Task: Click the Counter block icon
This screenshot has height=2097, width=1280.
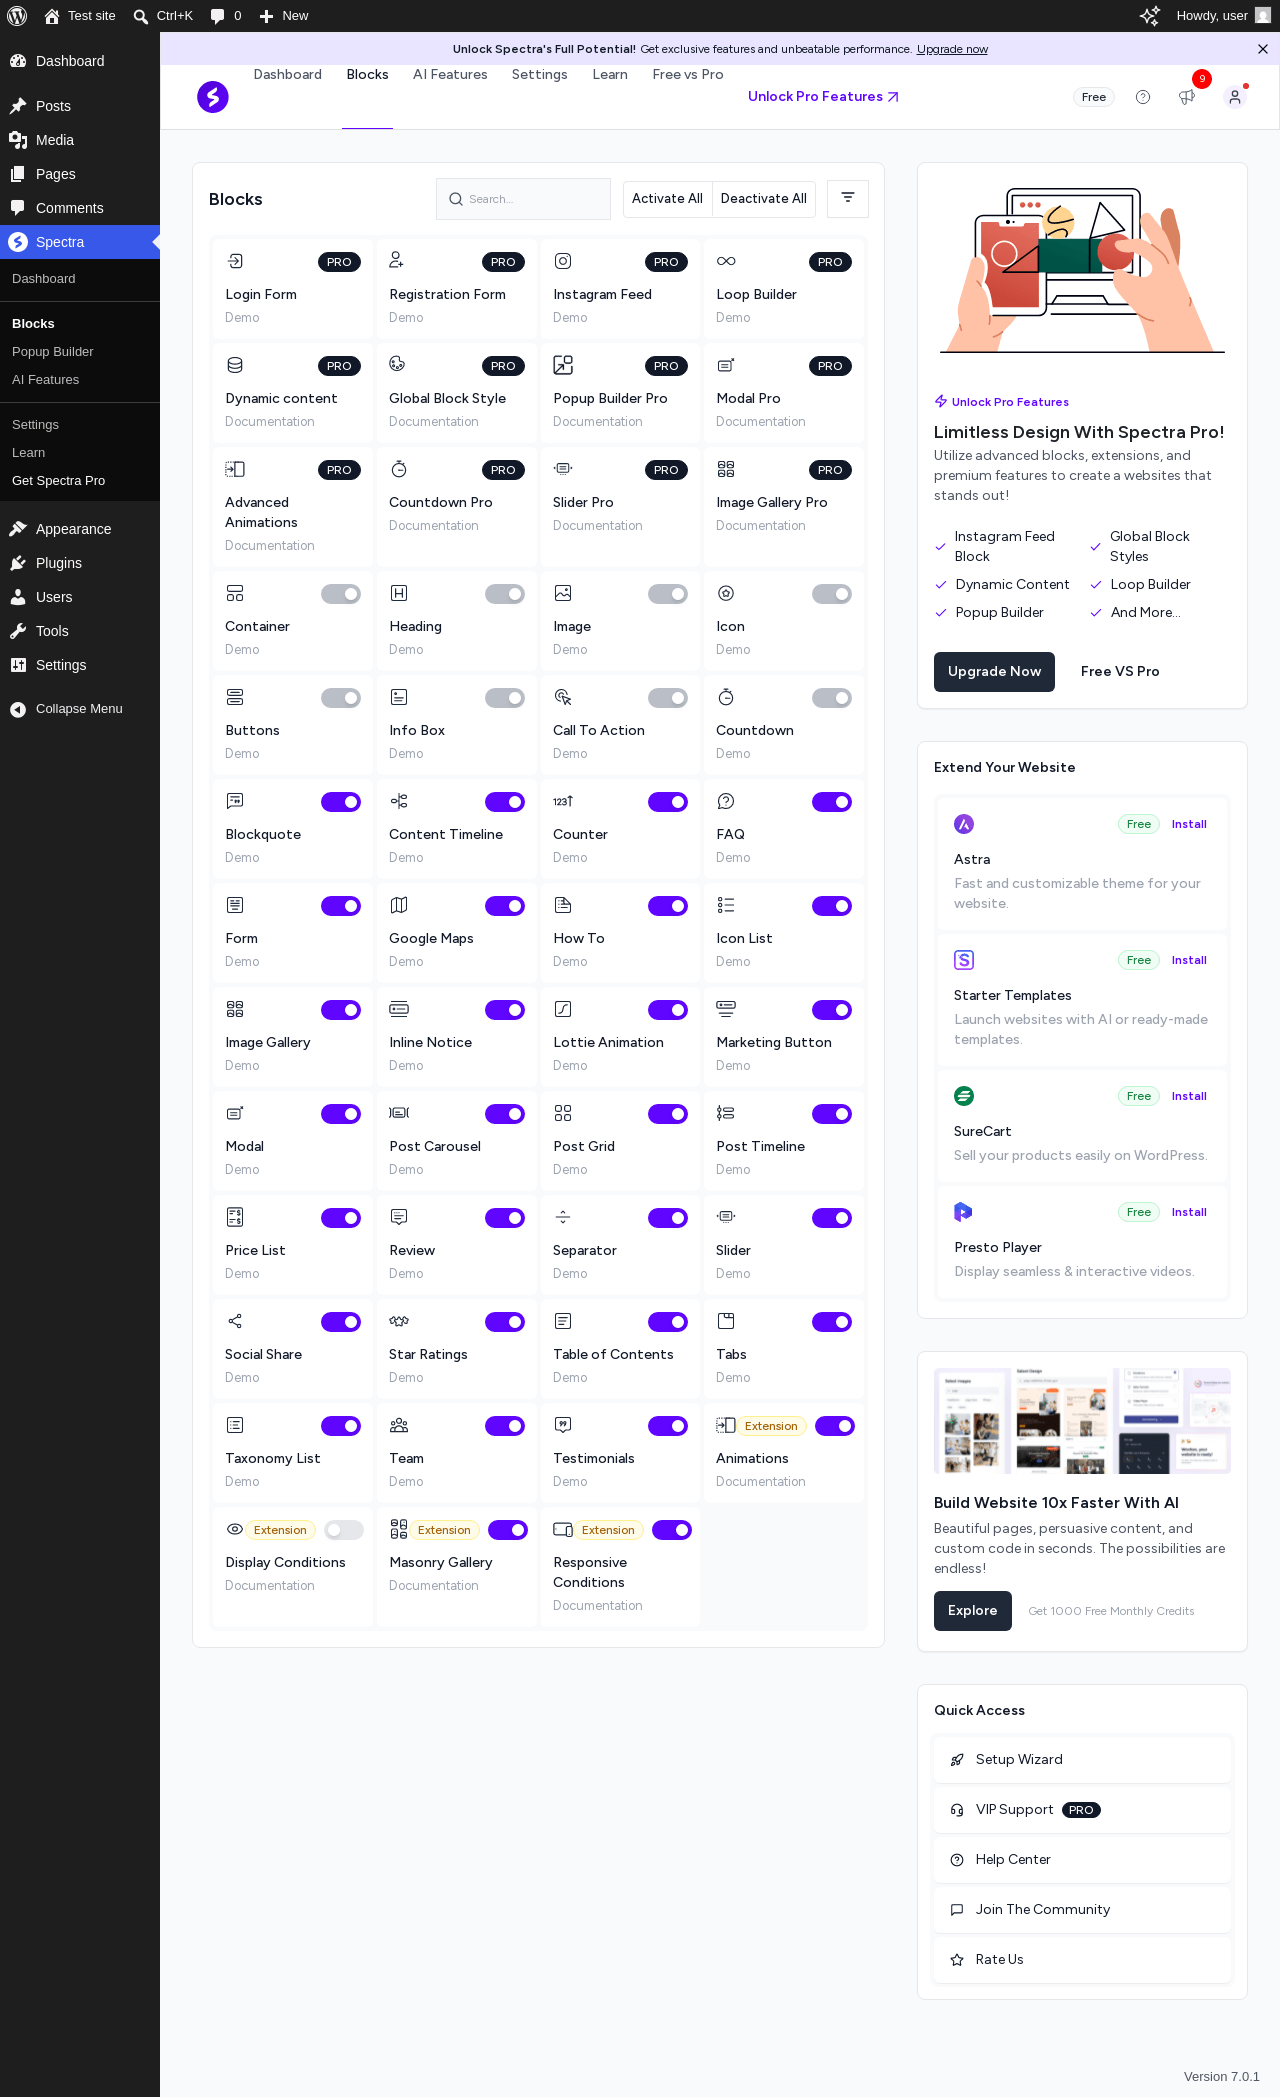Action: (563, 801)
